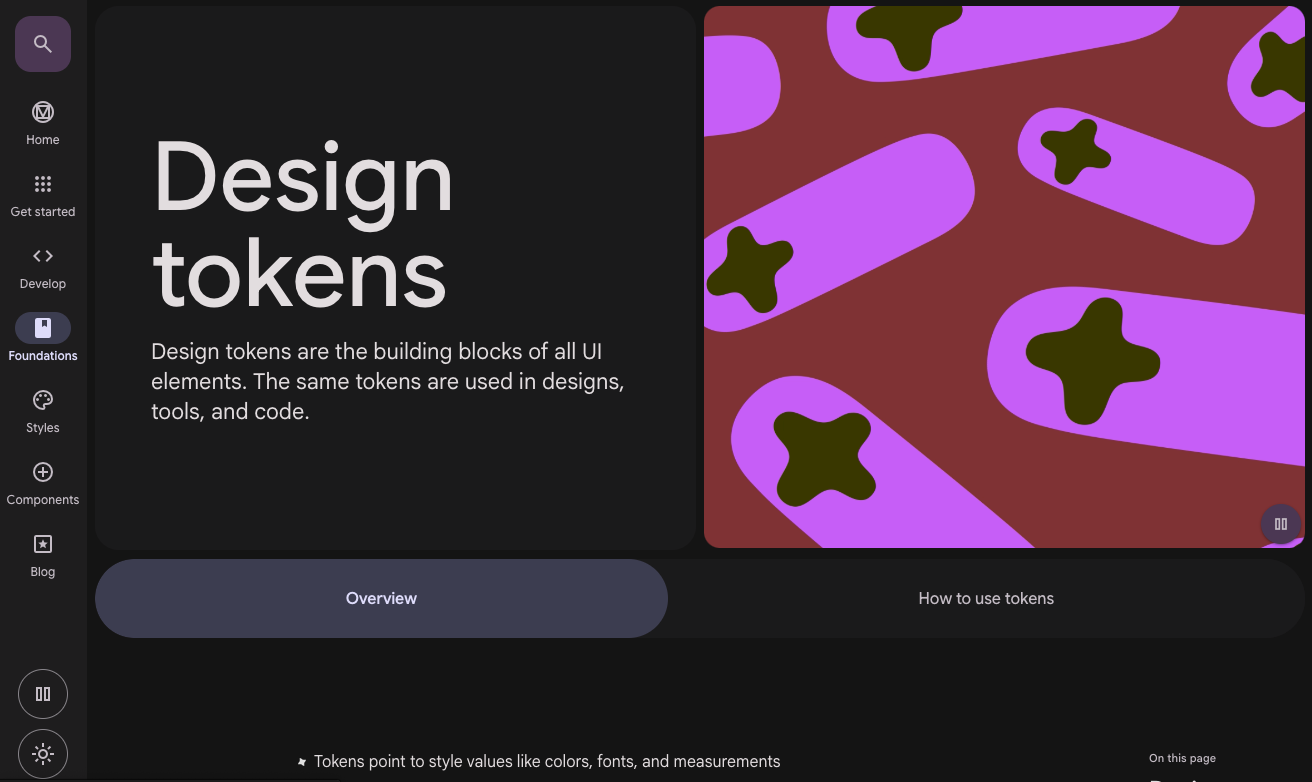This screenshot has height=782, width=1312.
Task: Open the search button in the sidebar
Action: pyautogui.click(x=43, y=44)
